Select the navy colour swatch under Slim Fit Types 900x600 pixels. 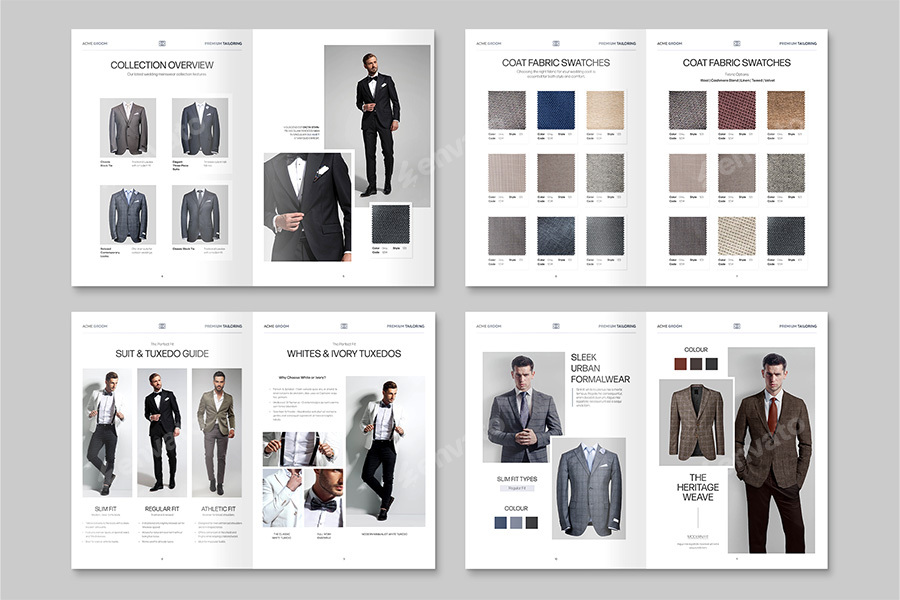501,522
